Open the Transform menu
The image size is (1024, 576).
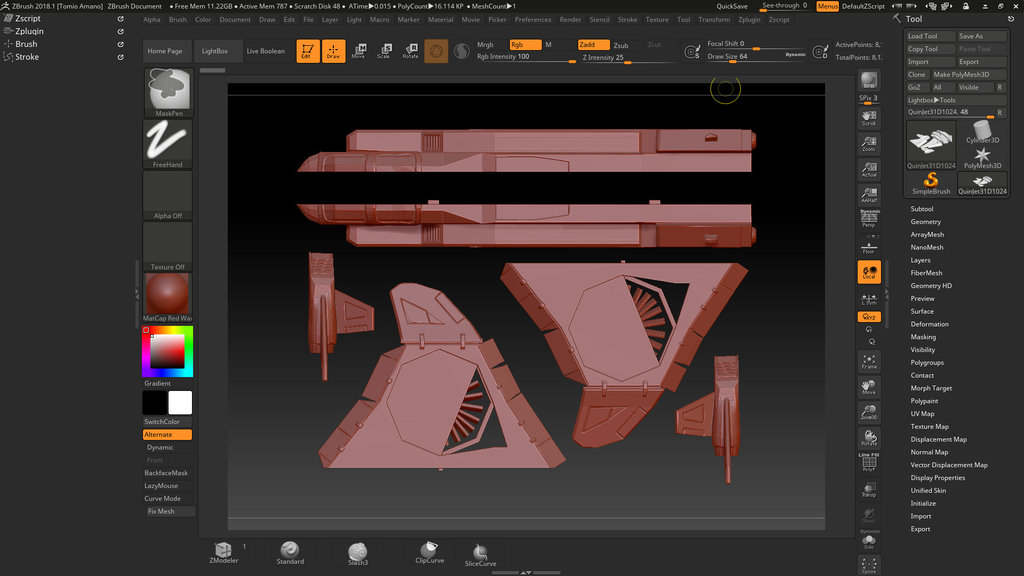(x=714, y=20)
